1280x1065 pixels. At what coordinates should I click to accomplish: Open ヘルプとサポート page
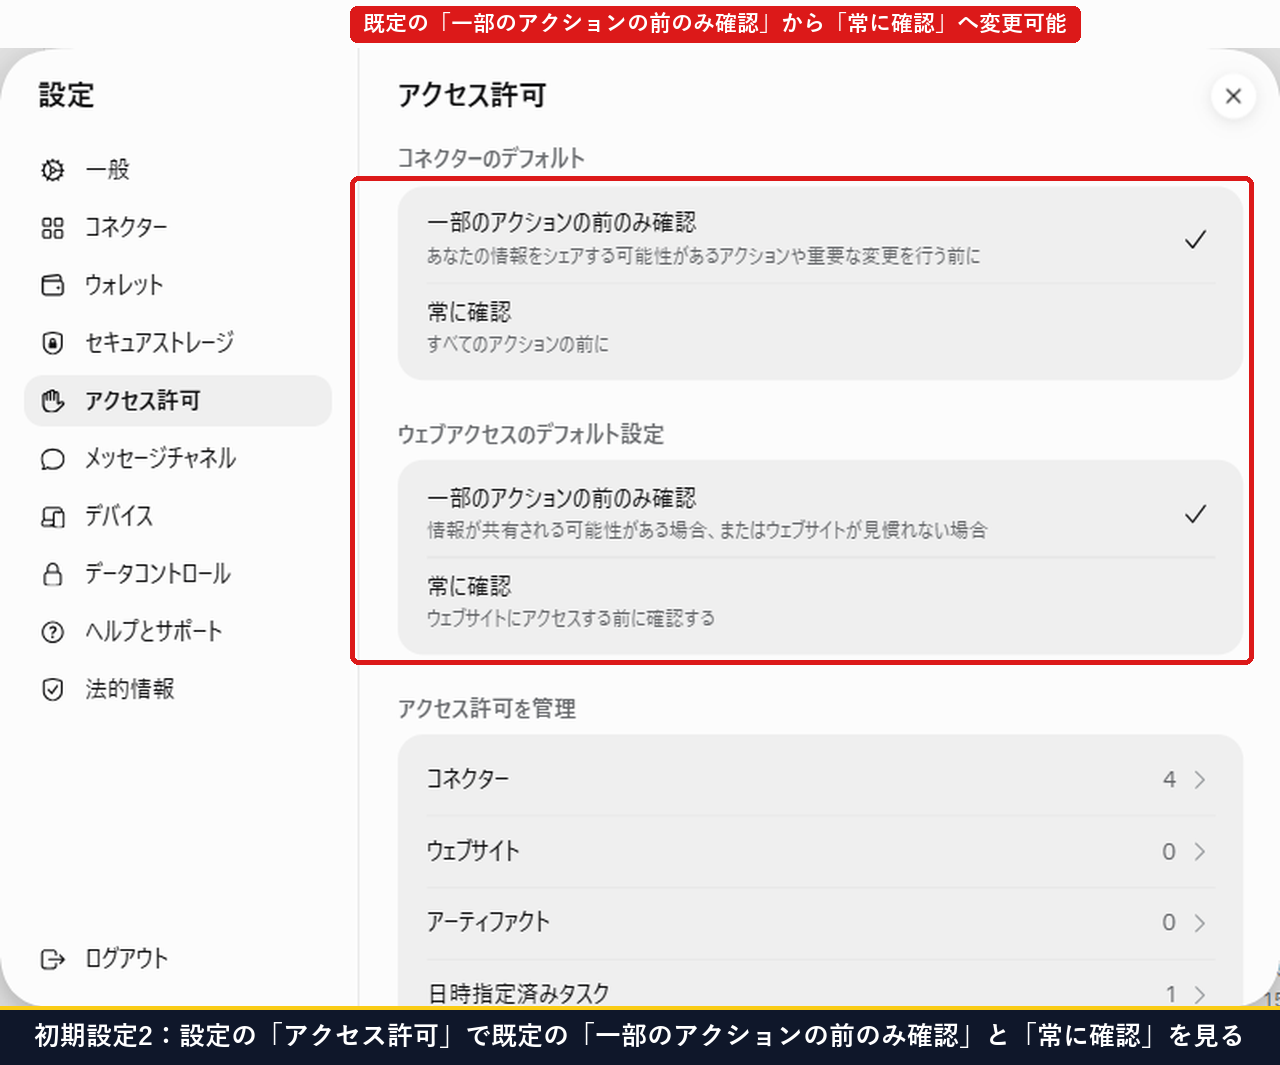coord(178,632)
